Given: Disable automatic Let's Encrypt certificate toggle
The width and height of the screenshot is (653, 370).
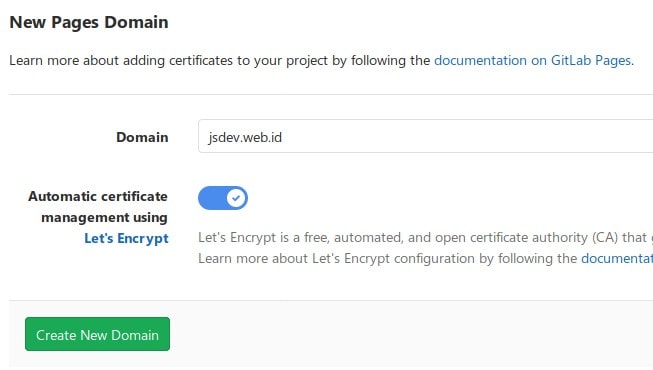Looking at the screenshot, I should click(223, 198).
